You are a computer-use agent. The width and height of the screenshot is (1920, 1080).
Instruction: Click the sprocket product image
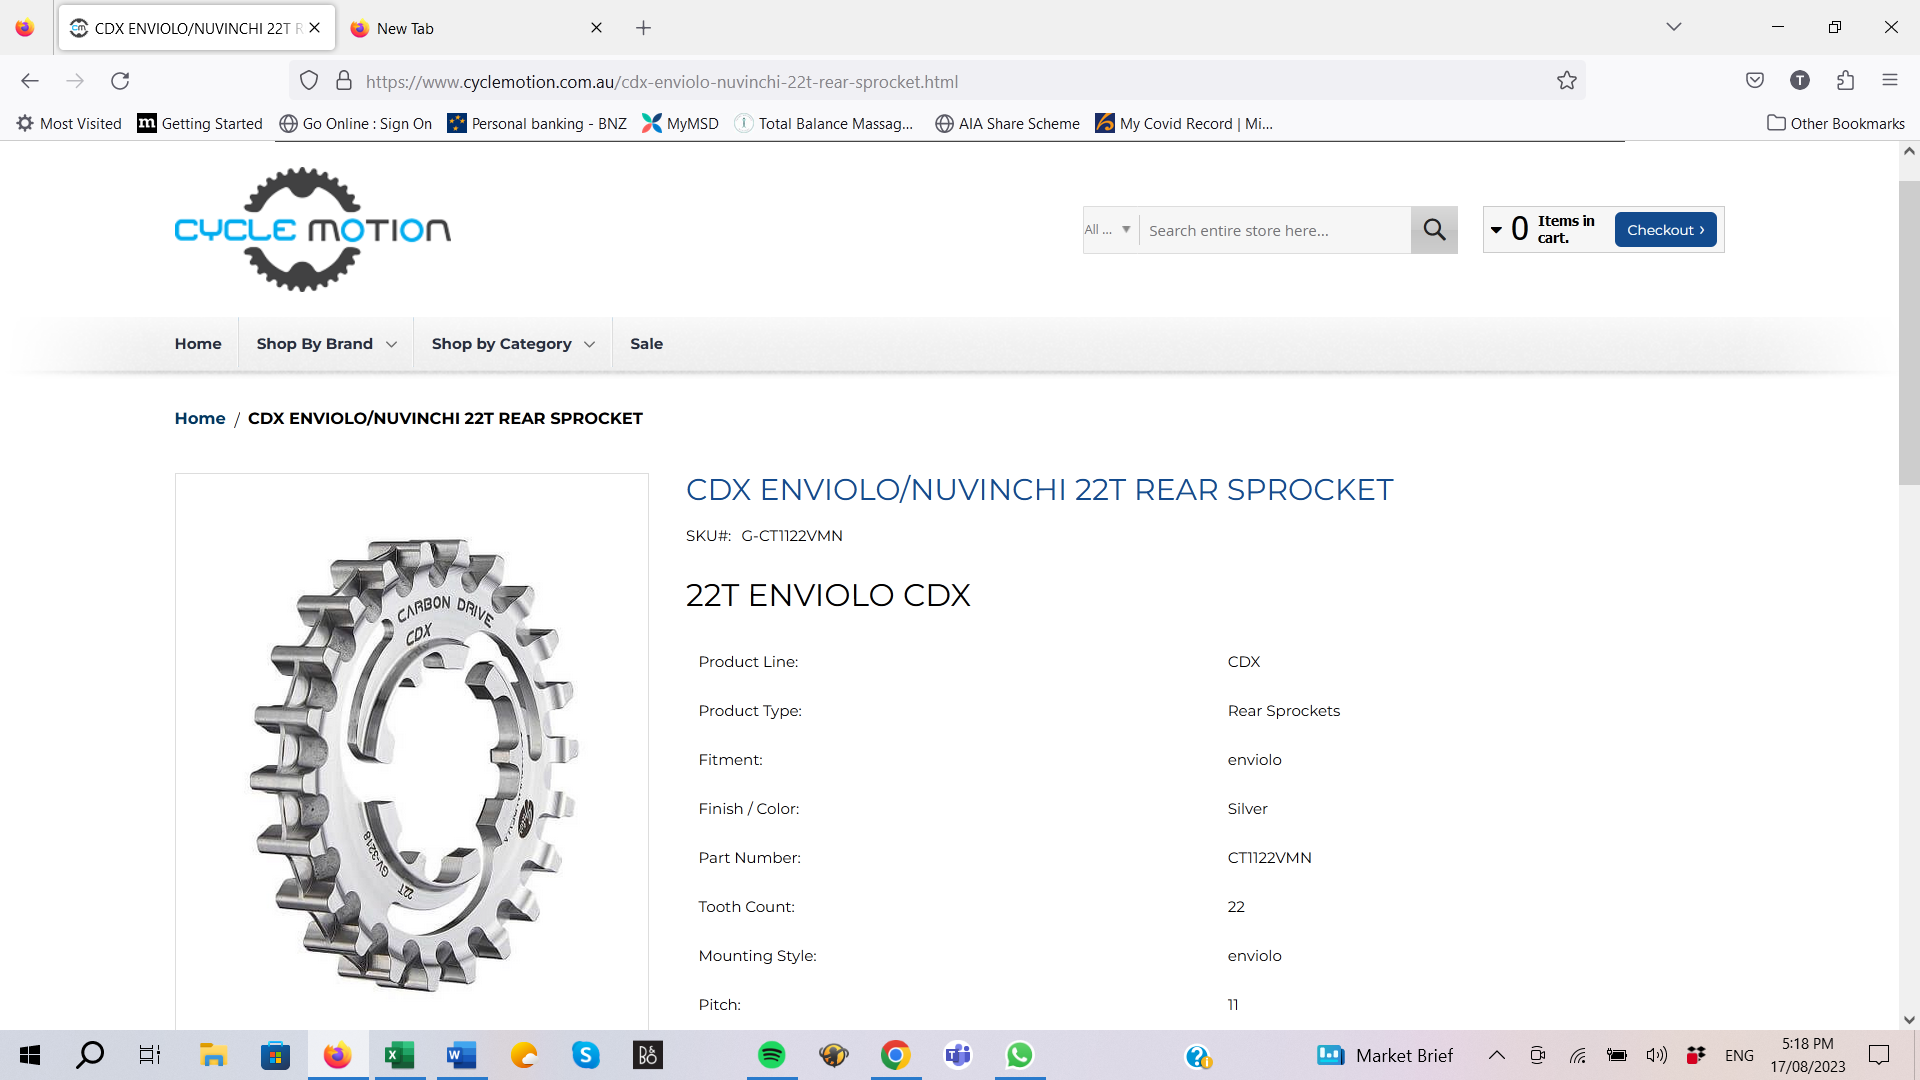412,765
